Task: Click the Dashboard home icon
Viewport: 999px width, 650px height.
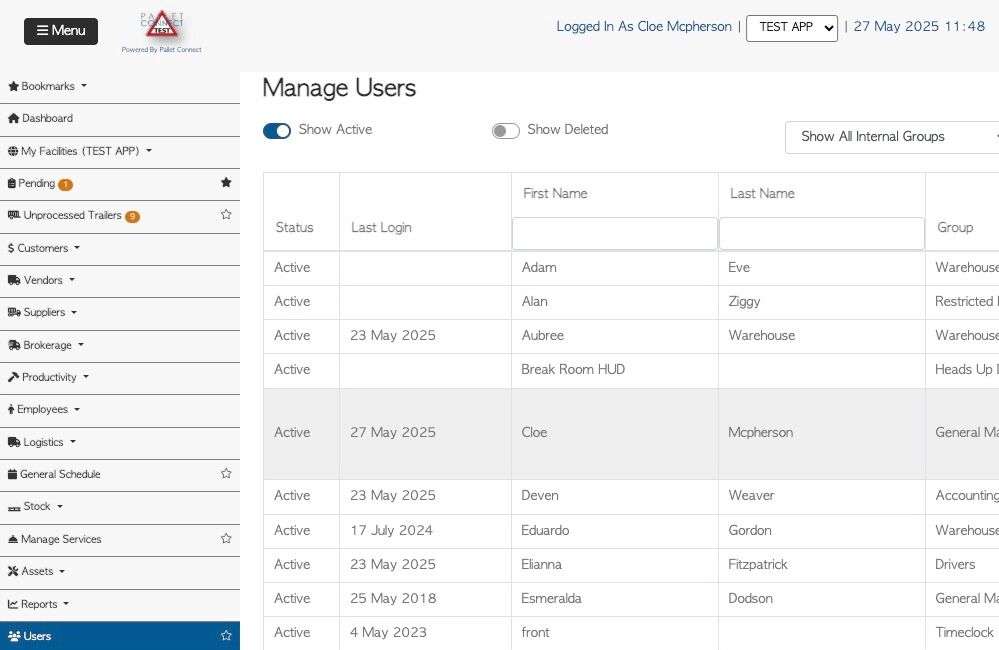Action: click(x=13, y=119)
